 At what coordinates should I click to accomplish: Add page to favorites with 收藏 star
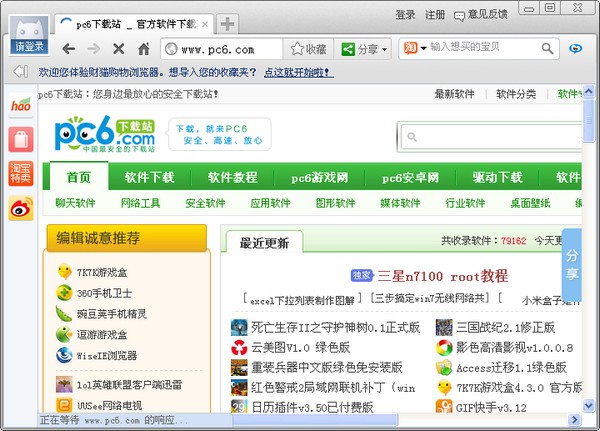tap(308, 49)
